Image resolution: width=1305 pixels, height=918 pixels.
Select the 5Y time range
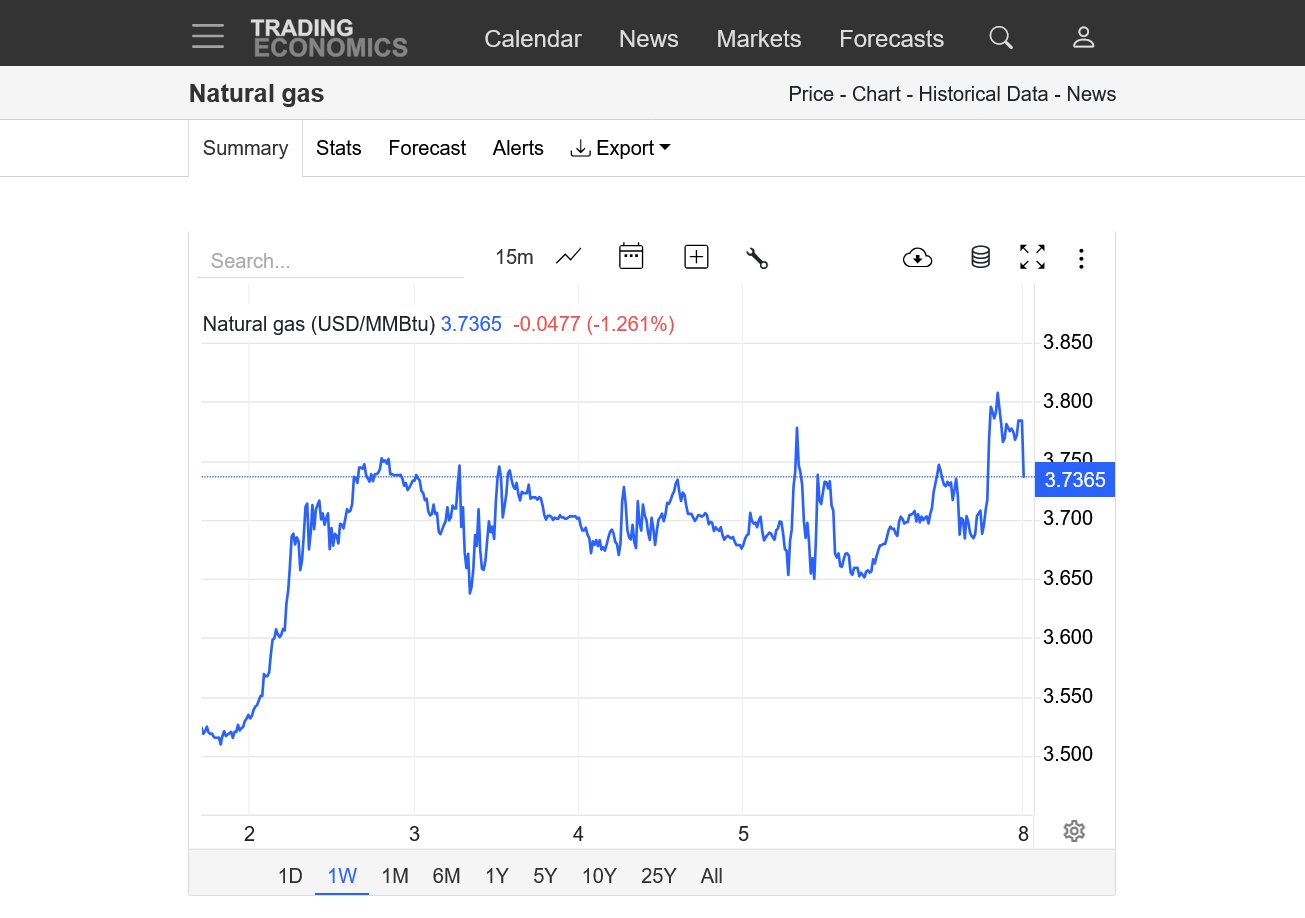tap(545, 876)
